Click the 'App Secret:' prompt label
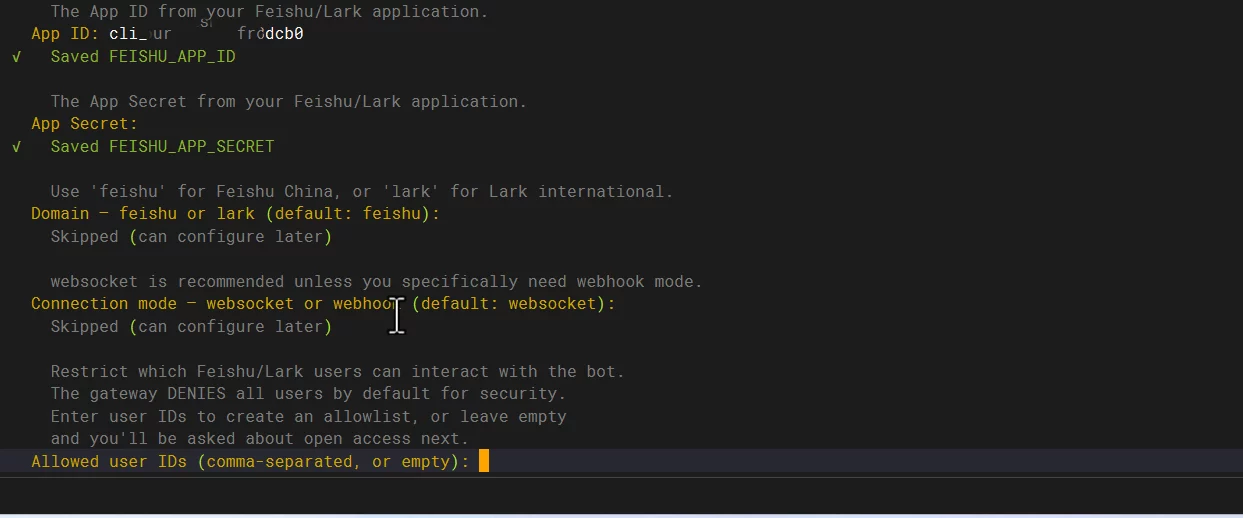 [84, 124]
